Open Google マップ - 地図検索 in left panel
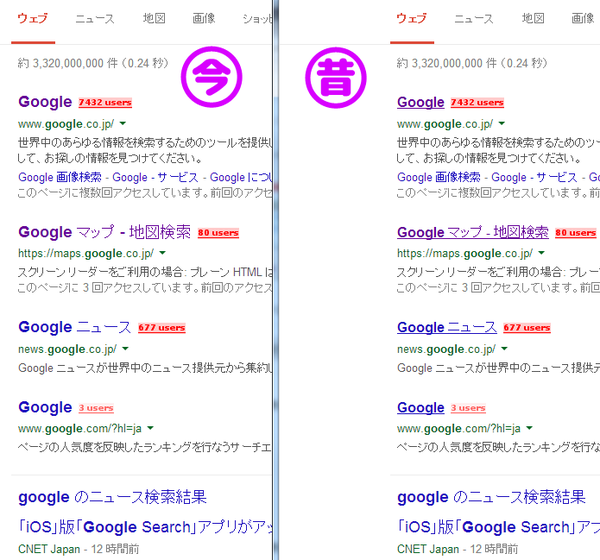600x560 pixels. (x=104, y=232)
